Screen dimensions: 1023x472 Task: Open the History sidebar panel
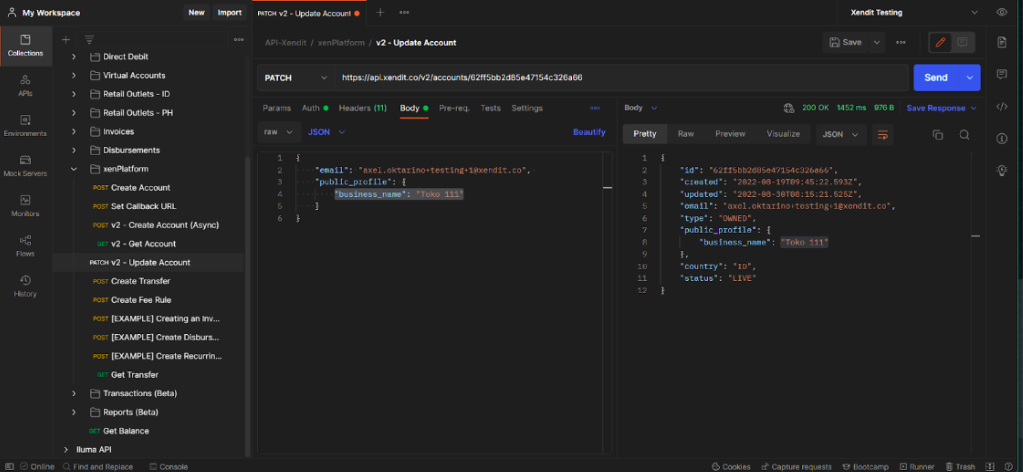click(x=25, y=286)
